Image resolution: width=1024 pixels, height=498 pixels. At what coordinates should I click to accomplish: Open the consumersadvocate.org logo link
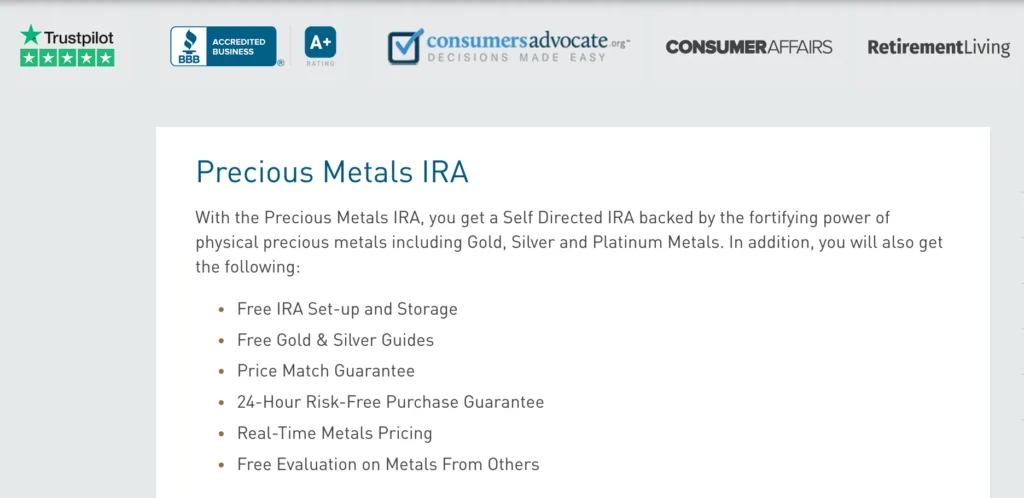point(509,46)
